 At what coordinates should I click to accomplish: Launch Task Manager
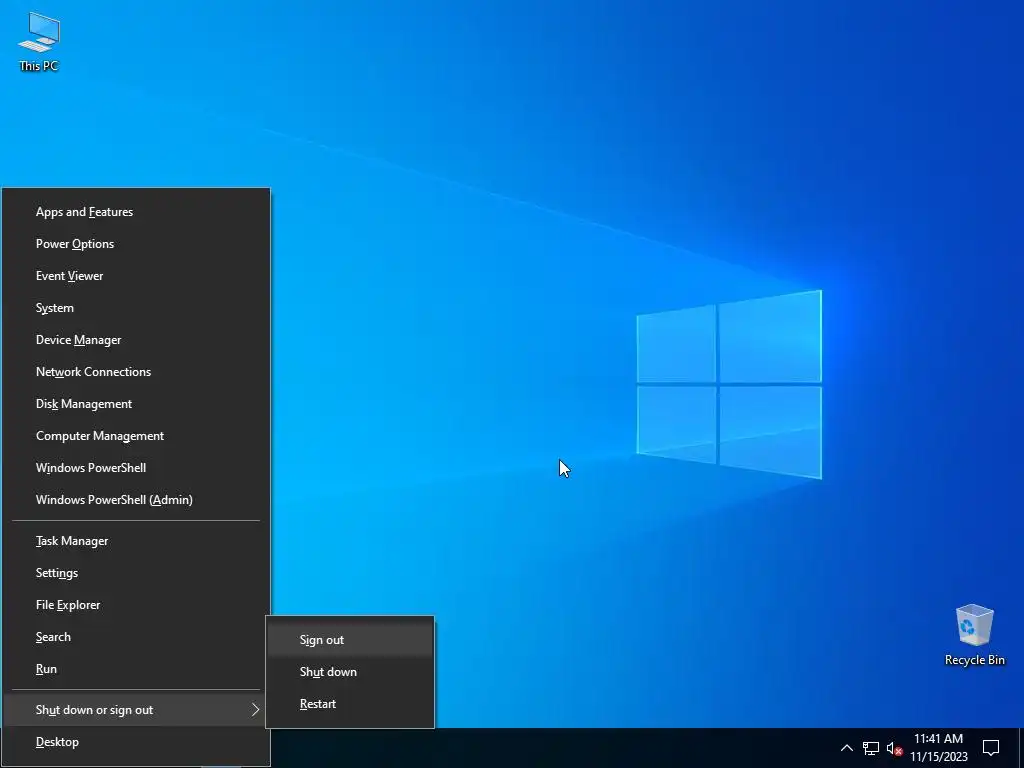(x=136, y=541)
